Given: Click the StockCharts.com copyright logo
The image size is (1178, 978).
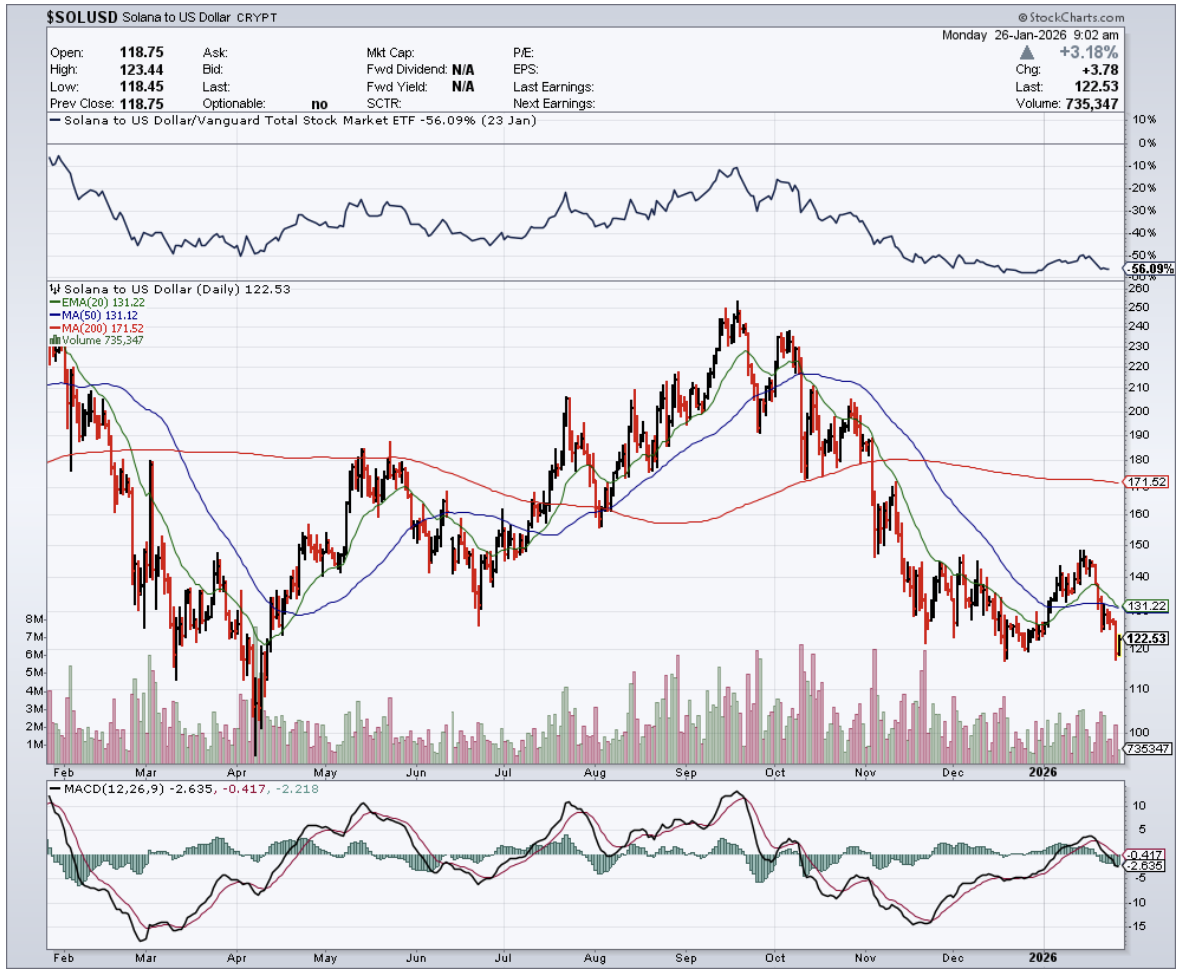Looking at the screenshot, I should [1072, 18].
